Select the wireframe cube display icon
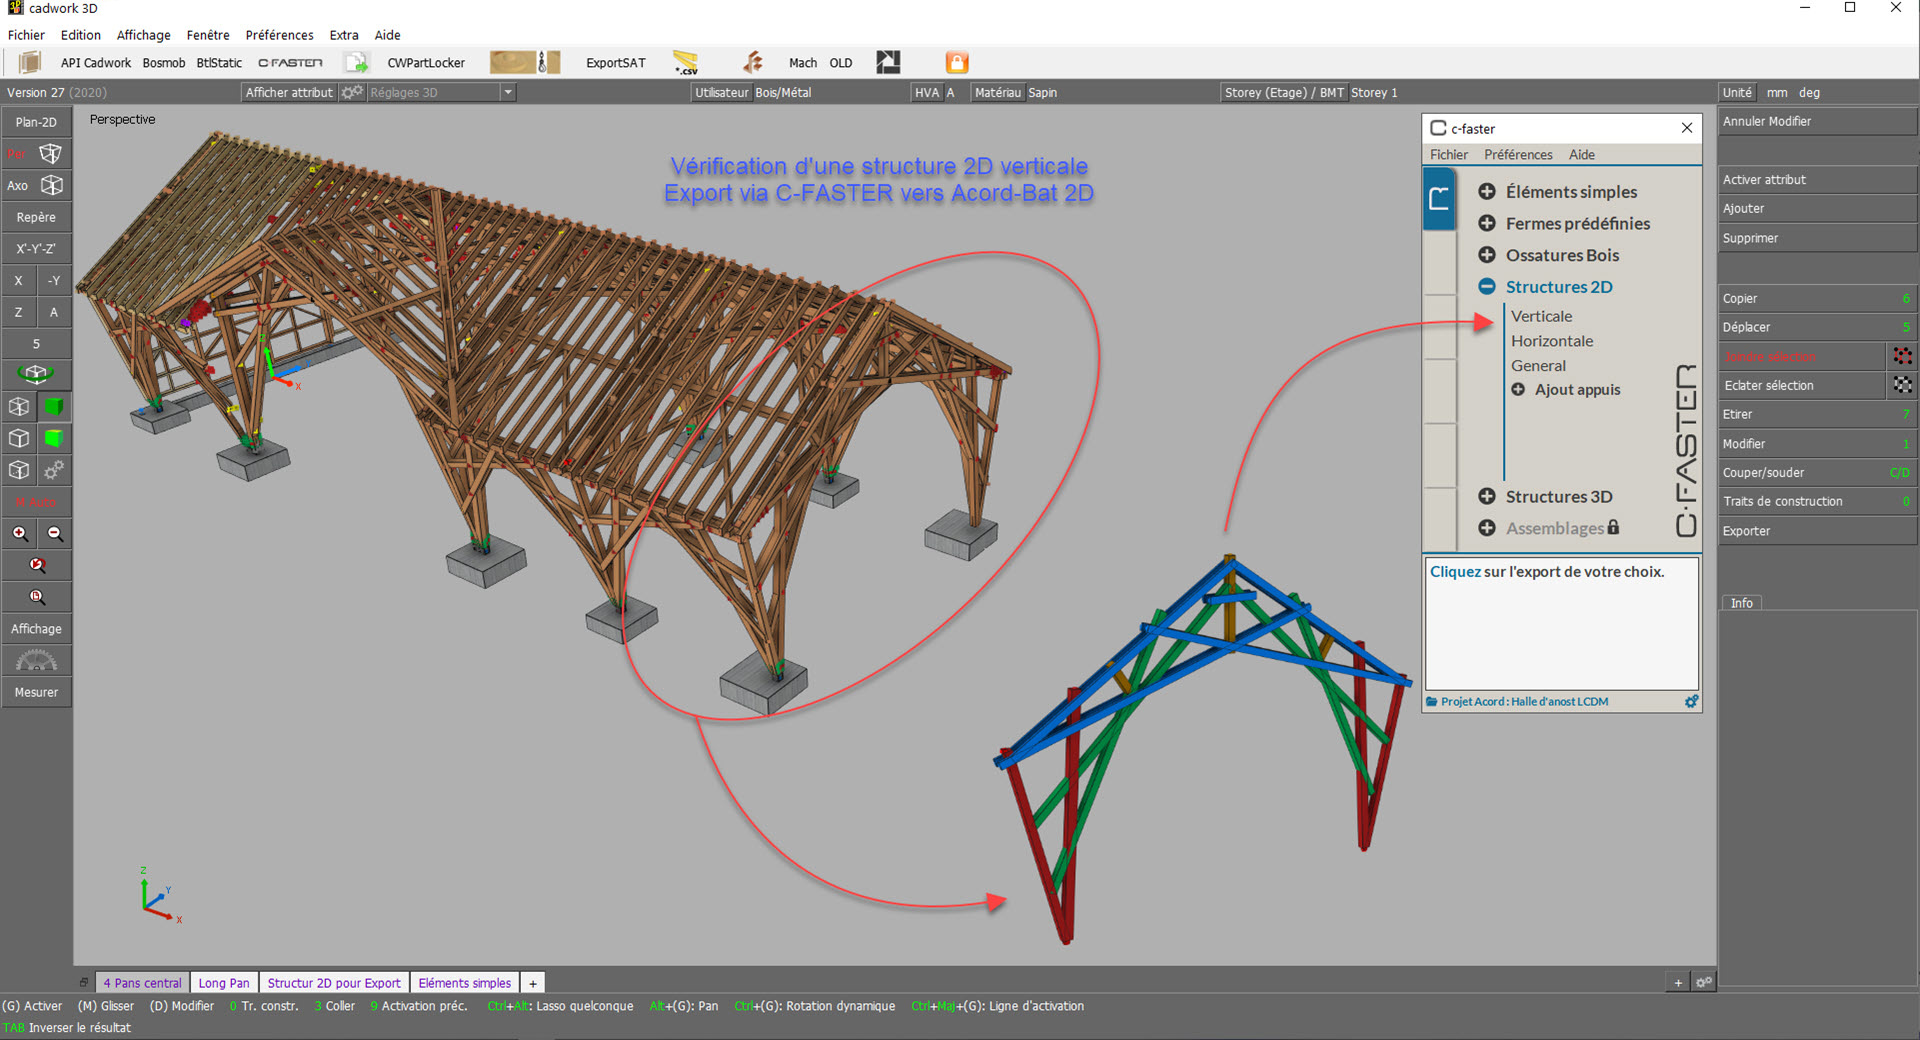Screen dimensions: 1920x1040 [x=19, y=407]
